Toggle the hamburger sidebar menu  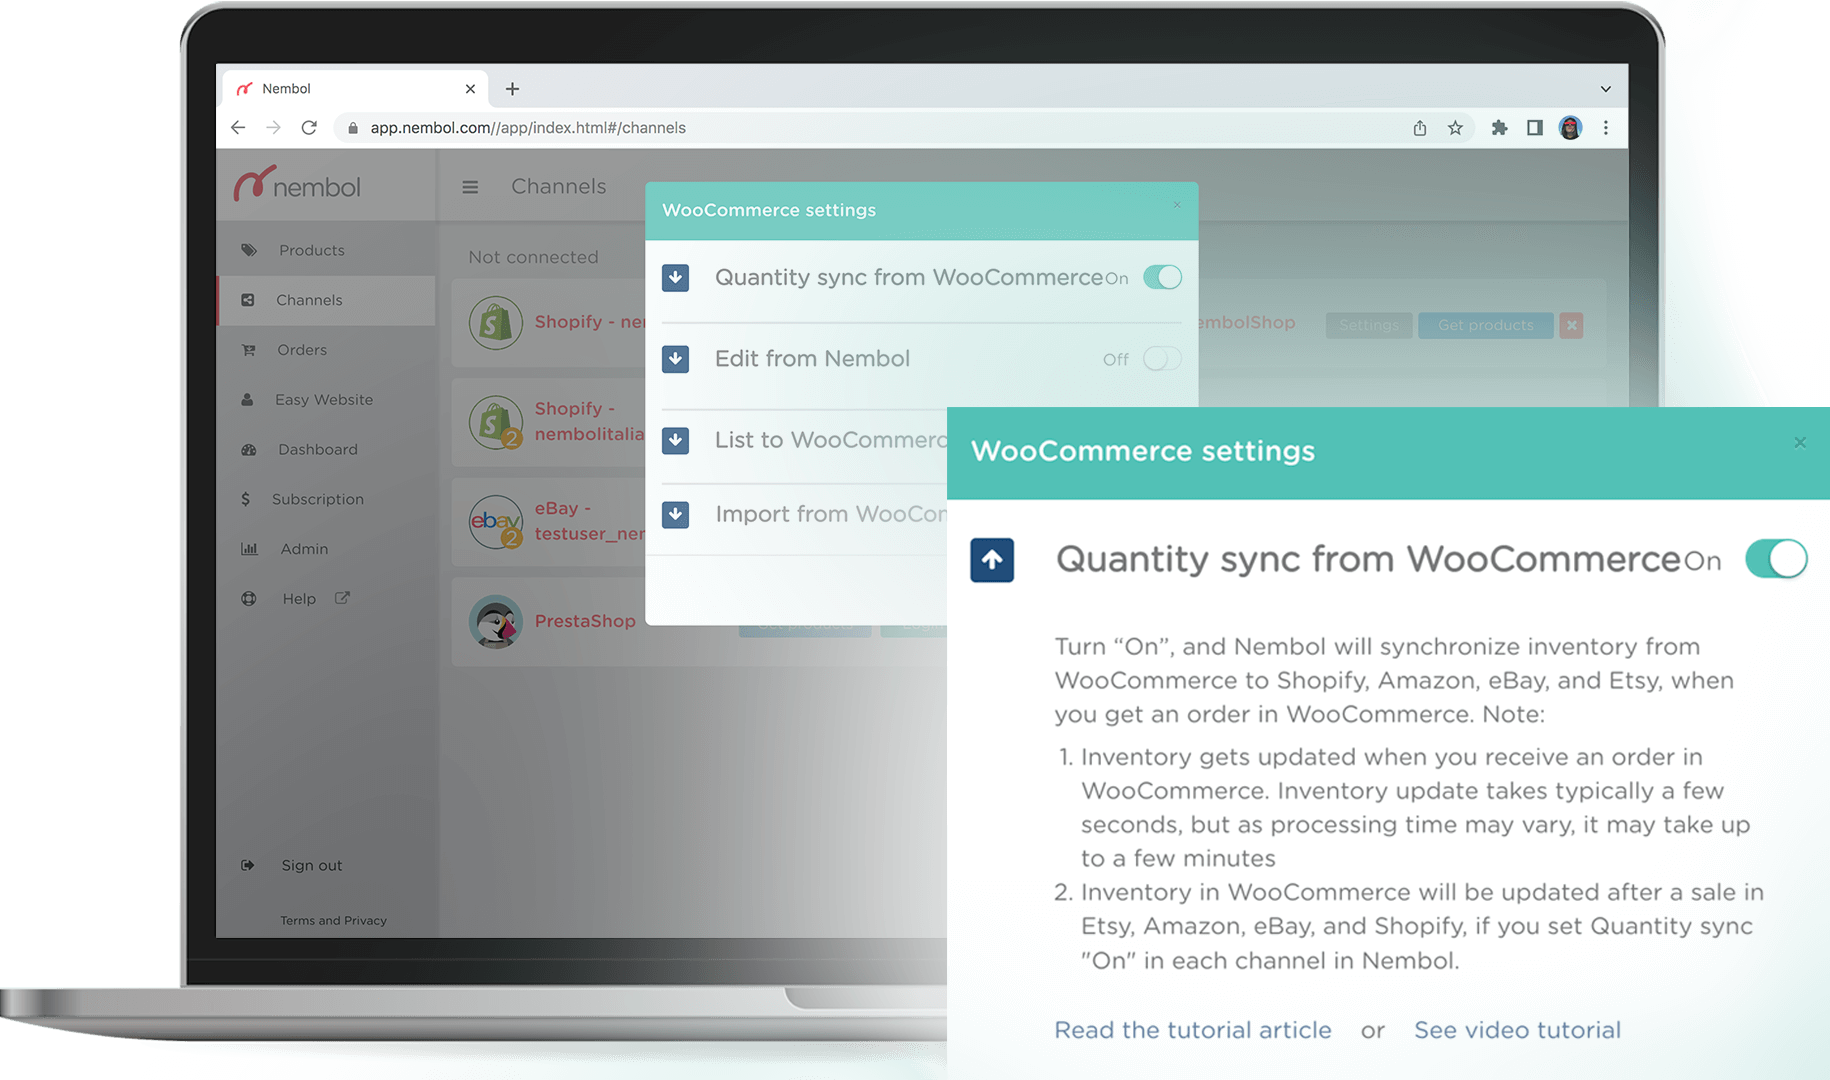tap(470, 187)
